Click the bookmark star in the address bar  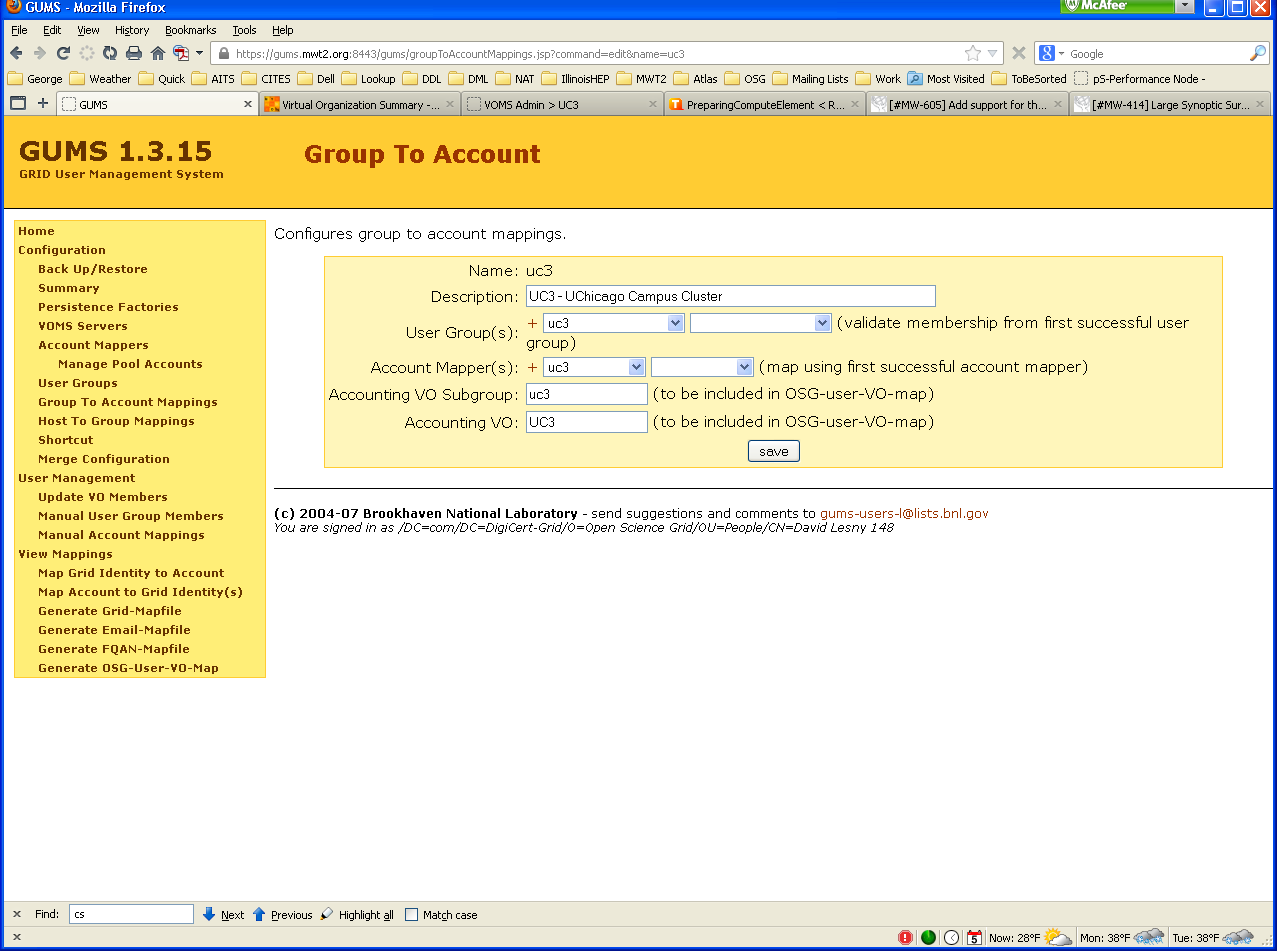971,53
